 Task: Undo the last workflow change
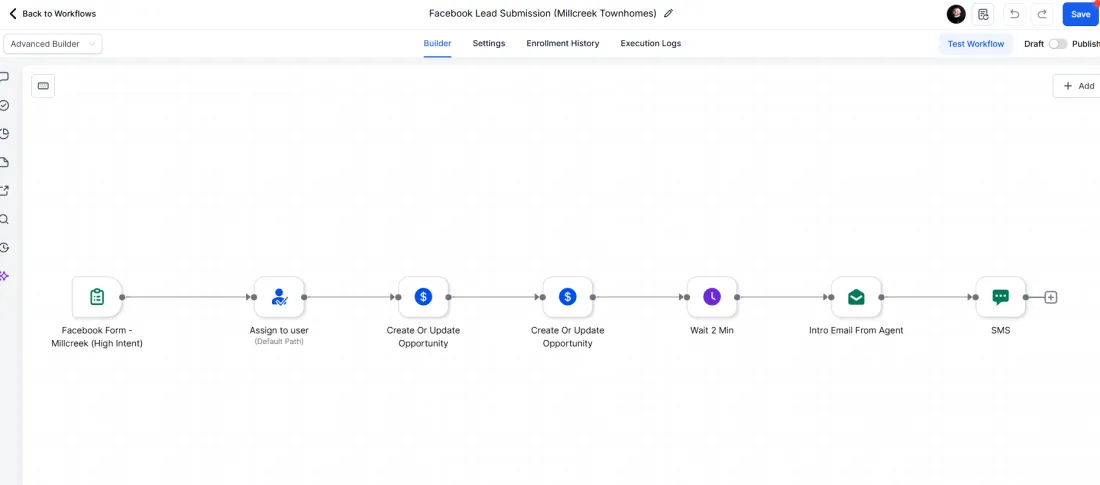click(1014, 14)
